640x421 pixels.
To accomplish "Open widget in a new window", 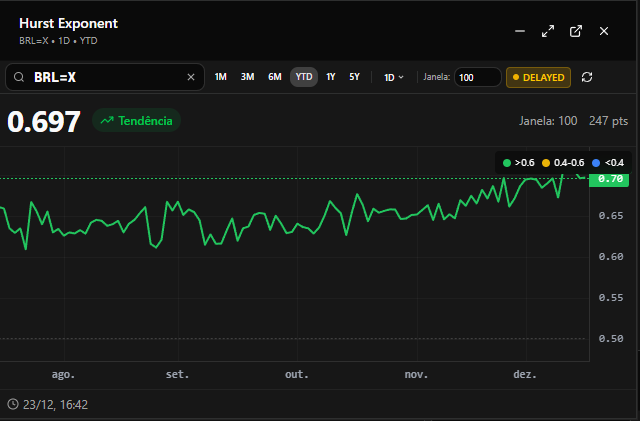I will click(576, 31).
